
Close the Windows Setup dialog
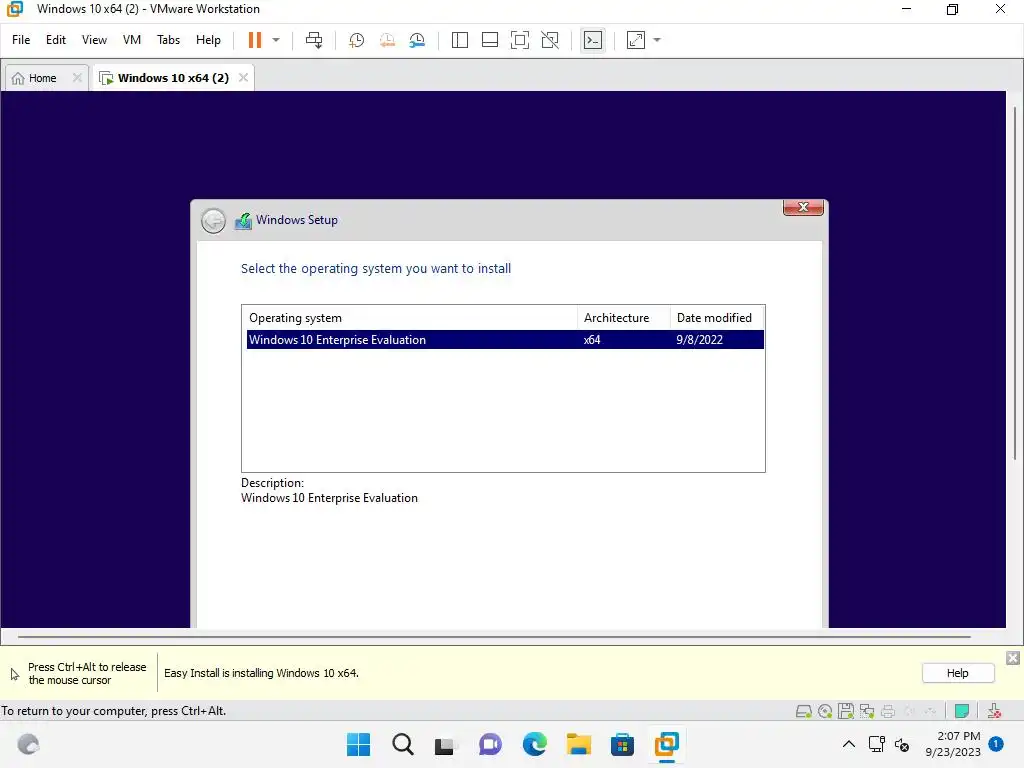click(803, 207)
